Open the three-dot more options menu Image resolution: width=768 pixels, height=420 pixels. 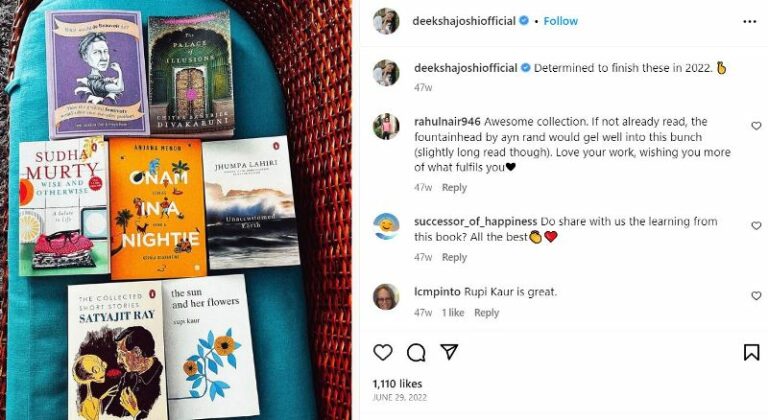click(x=749, y=22)
